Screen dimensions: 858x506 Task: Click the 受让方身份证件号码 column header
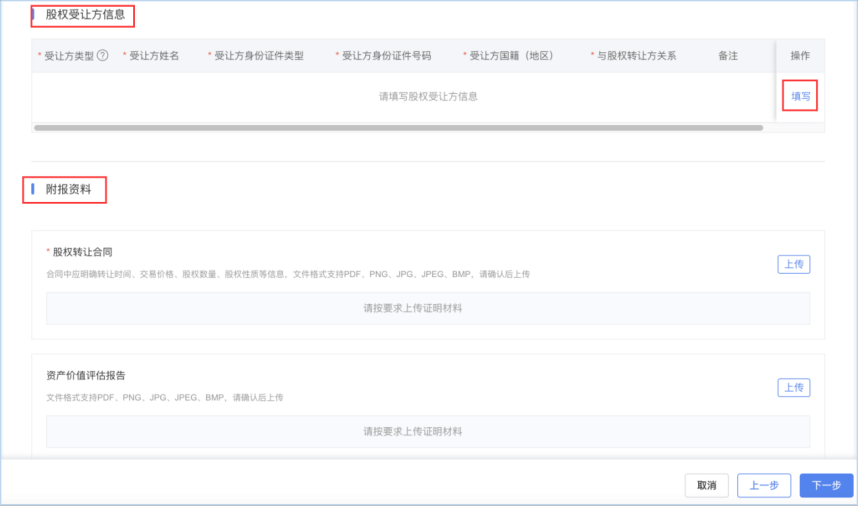(386, 56)
